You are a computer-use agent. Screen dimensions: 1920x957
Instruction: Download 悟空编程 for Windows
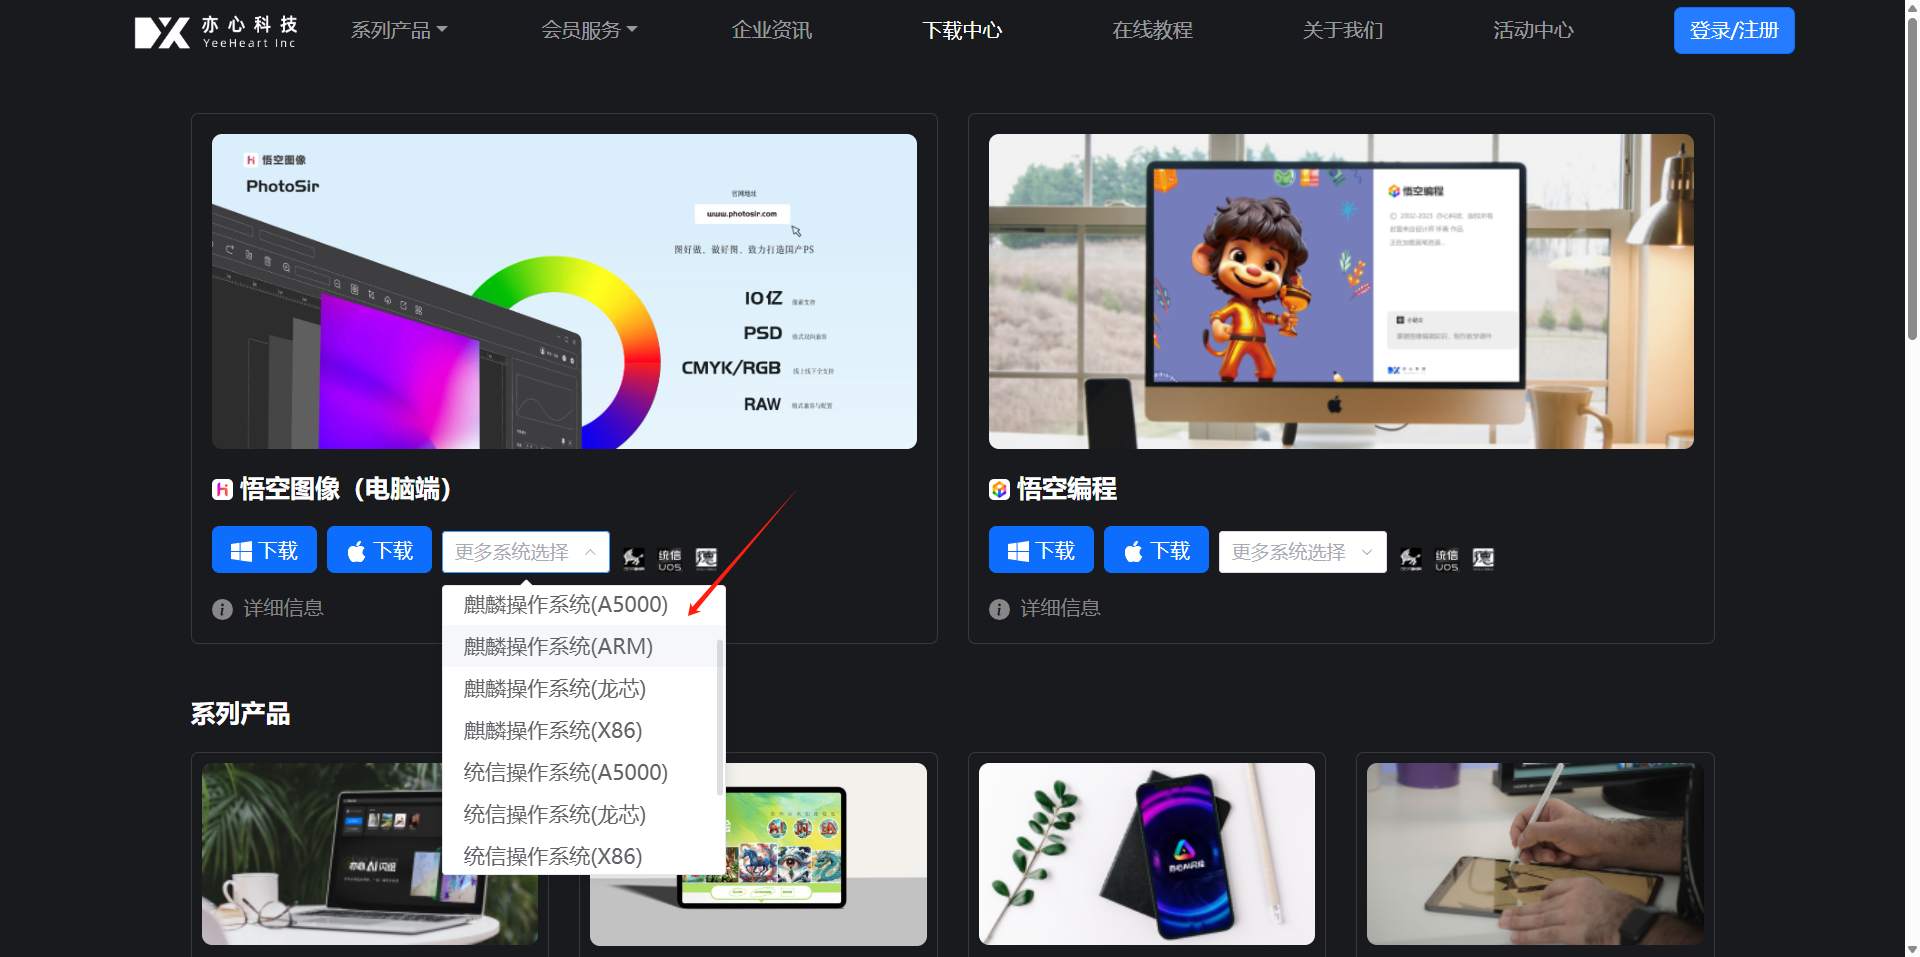[x=1041, y=550]
